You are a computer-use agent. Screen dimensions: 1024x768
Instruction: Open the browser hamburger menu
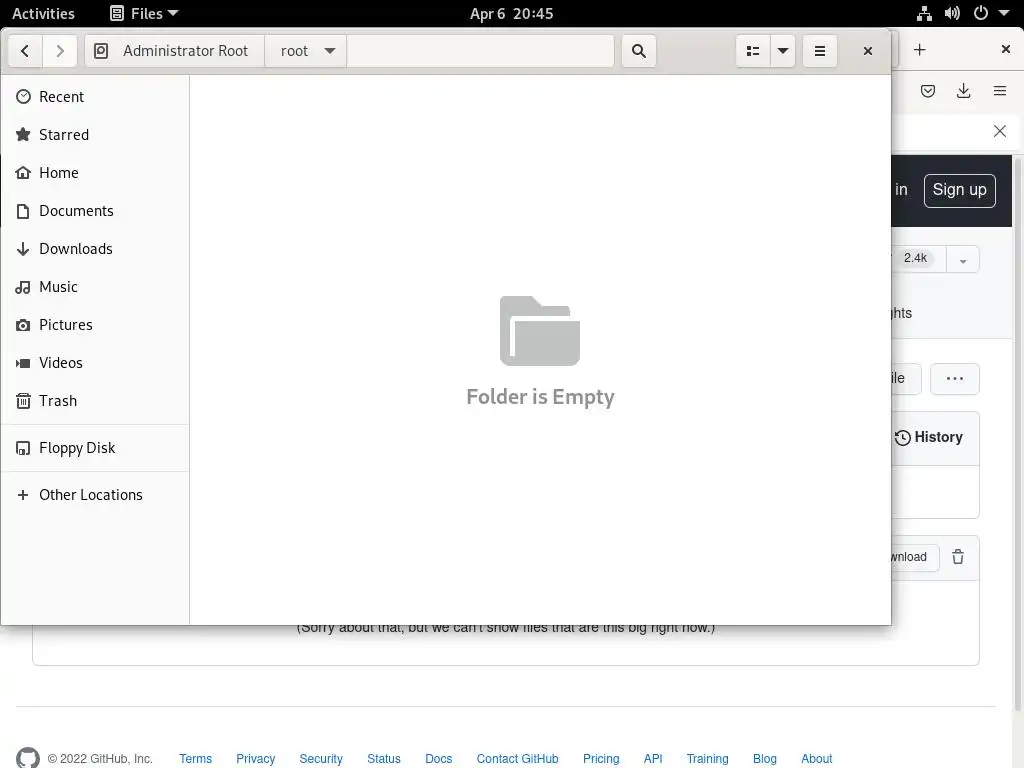pos(1000,91)
